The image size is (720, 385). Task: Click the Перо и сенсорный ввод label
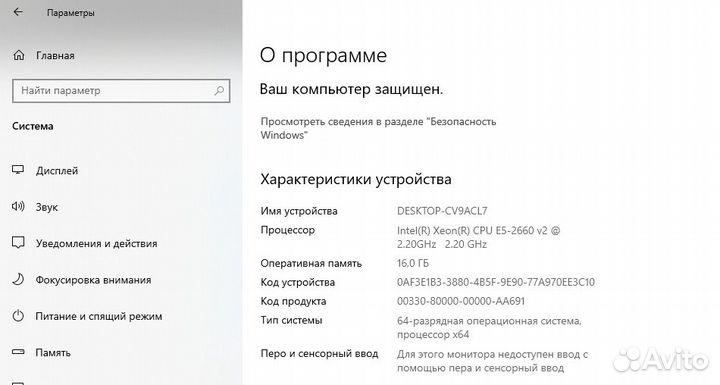[x=319, y=353]
